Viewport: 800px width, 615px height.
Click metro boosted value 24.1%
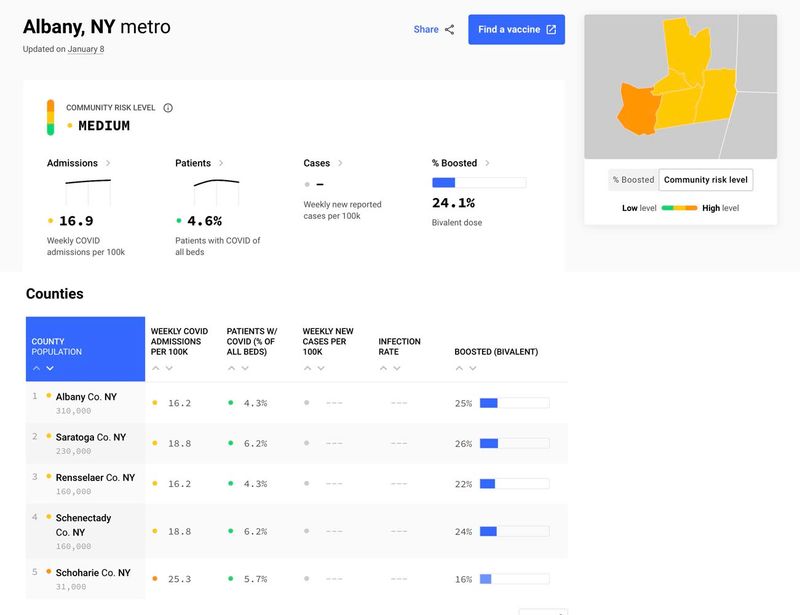pyautogui.click(x=453, y=203)
